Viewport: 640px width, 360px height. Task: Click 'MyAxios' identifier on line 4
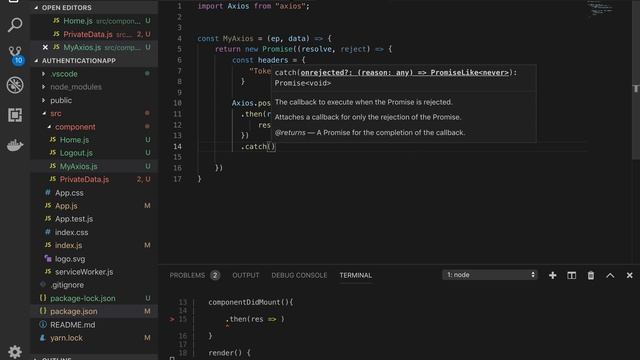pos(238,39)
